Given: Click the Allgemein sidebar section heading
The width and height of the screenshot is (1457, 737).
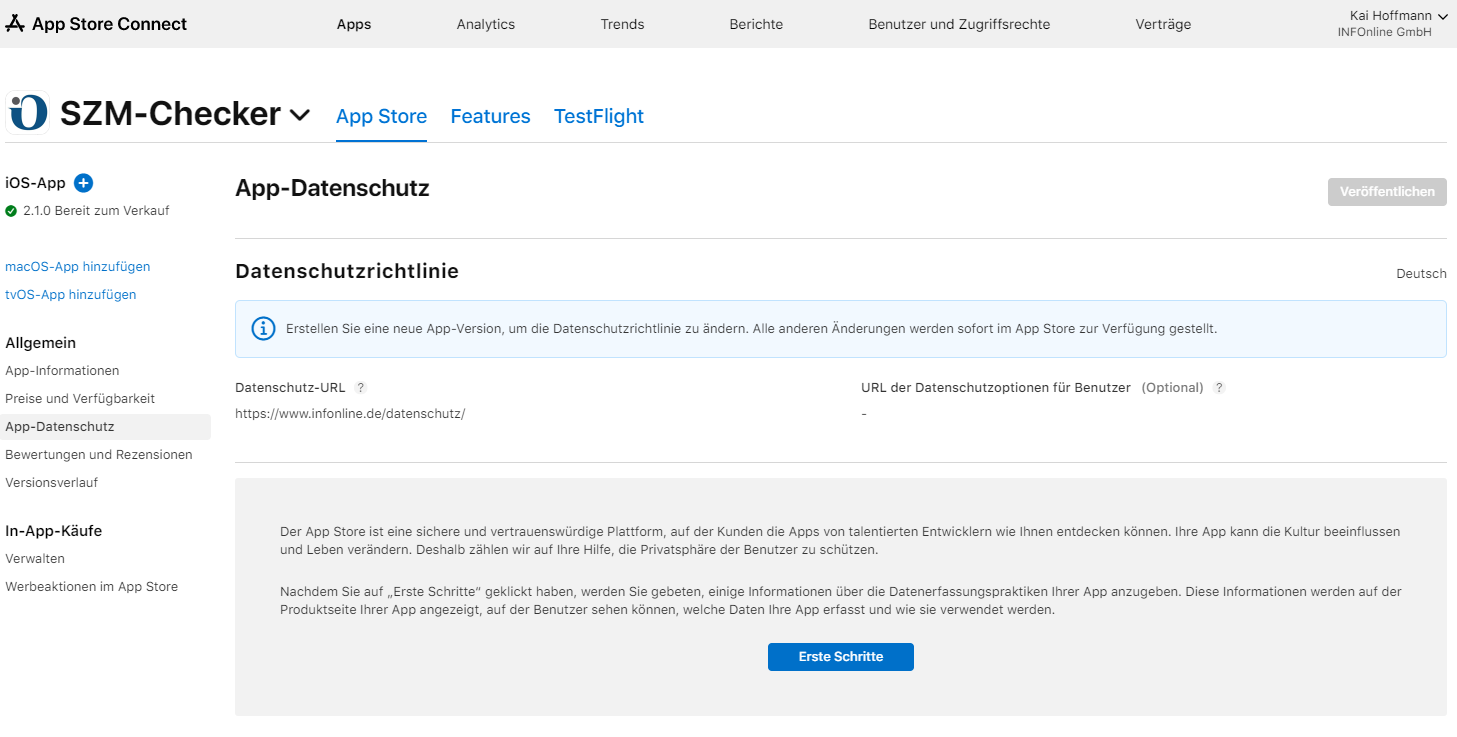Looking at the screenshot, I should tap(41, 343).
